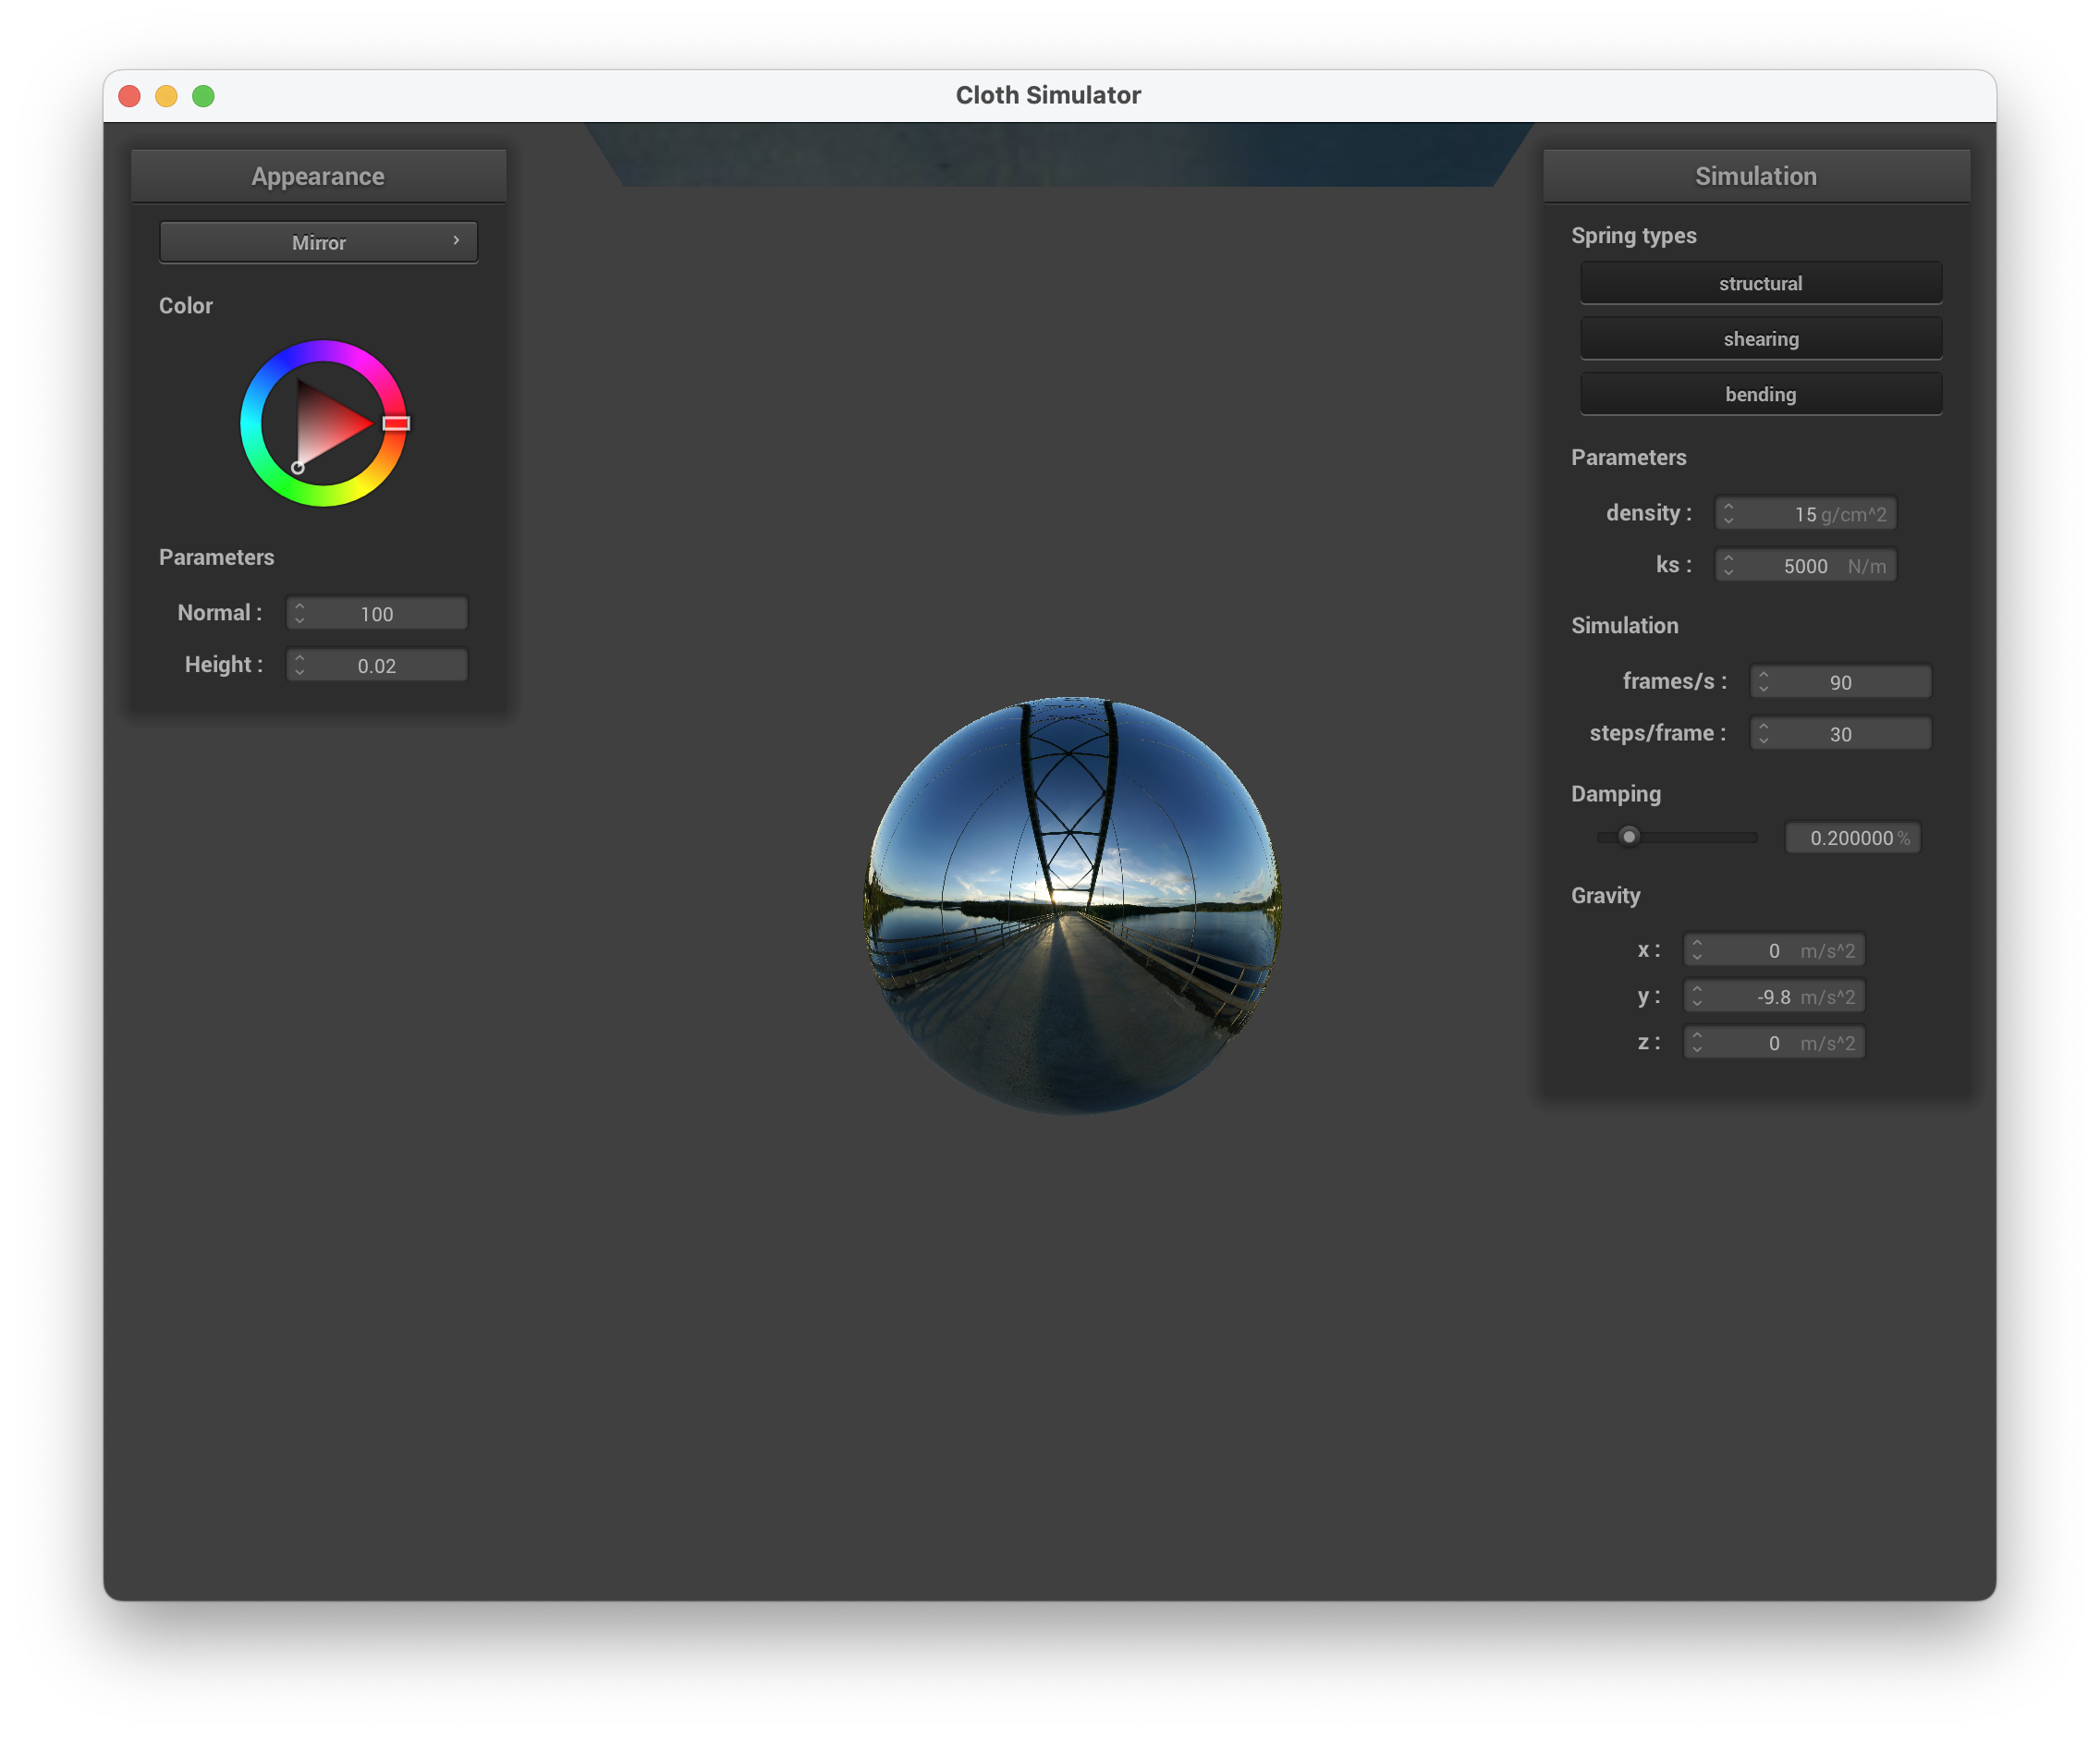Click the steps/frame stepper arrows

click(1763, 733)
